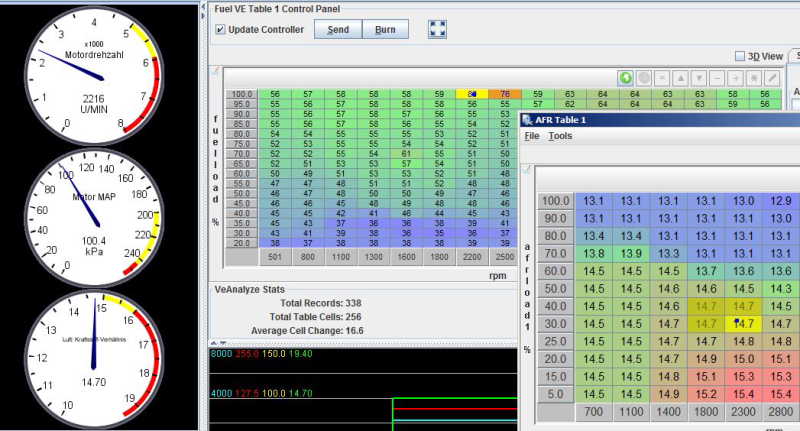Image resolution: width=800 pixels, height=431 pixels.
Task: Click the fullscreen expand arrows icon
Action: pyautogui.click(x=437, y=29)
